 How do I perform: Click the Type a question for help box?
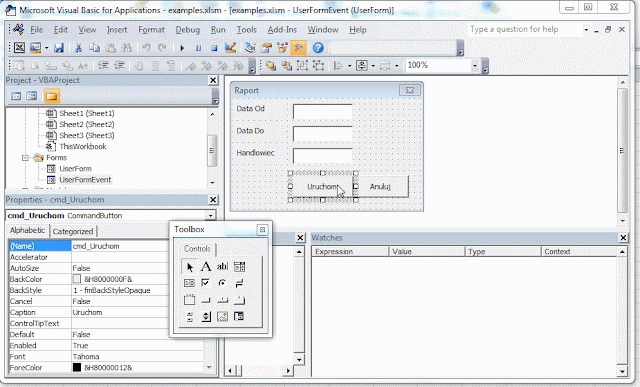[524, 29]
